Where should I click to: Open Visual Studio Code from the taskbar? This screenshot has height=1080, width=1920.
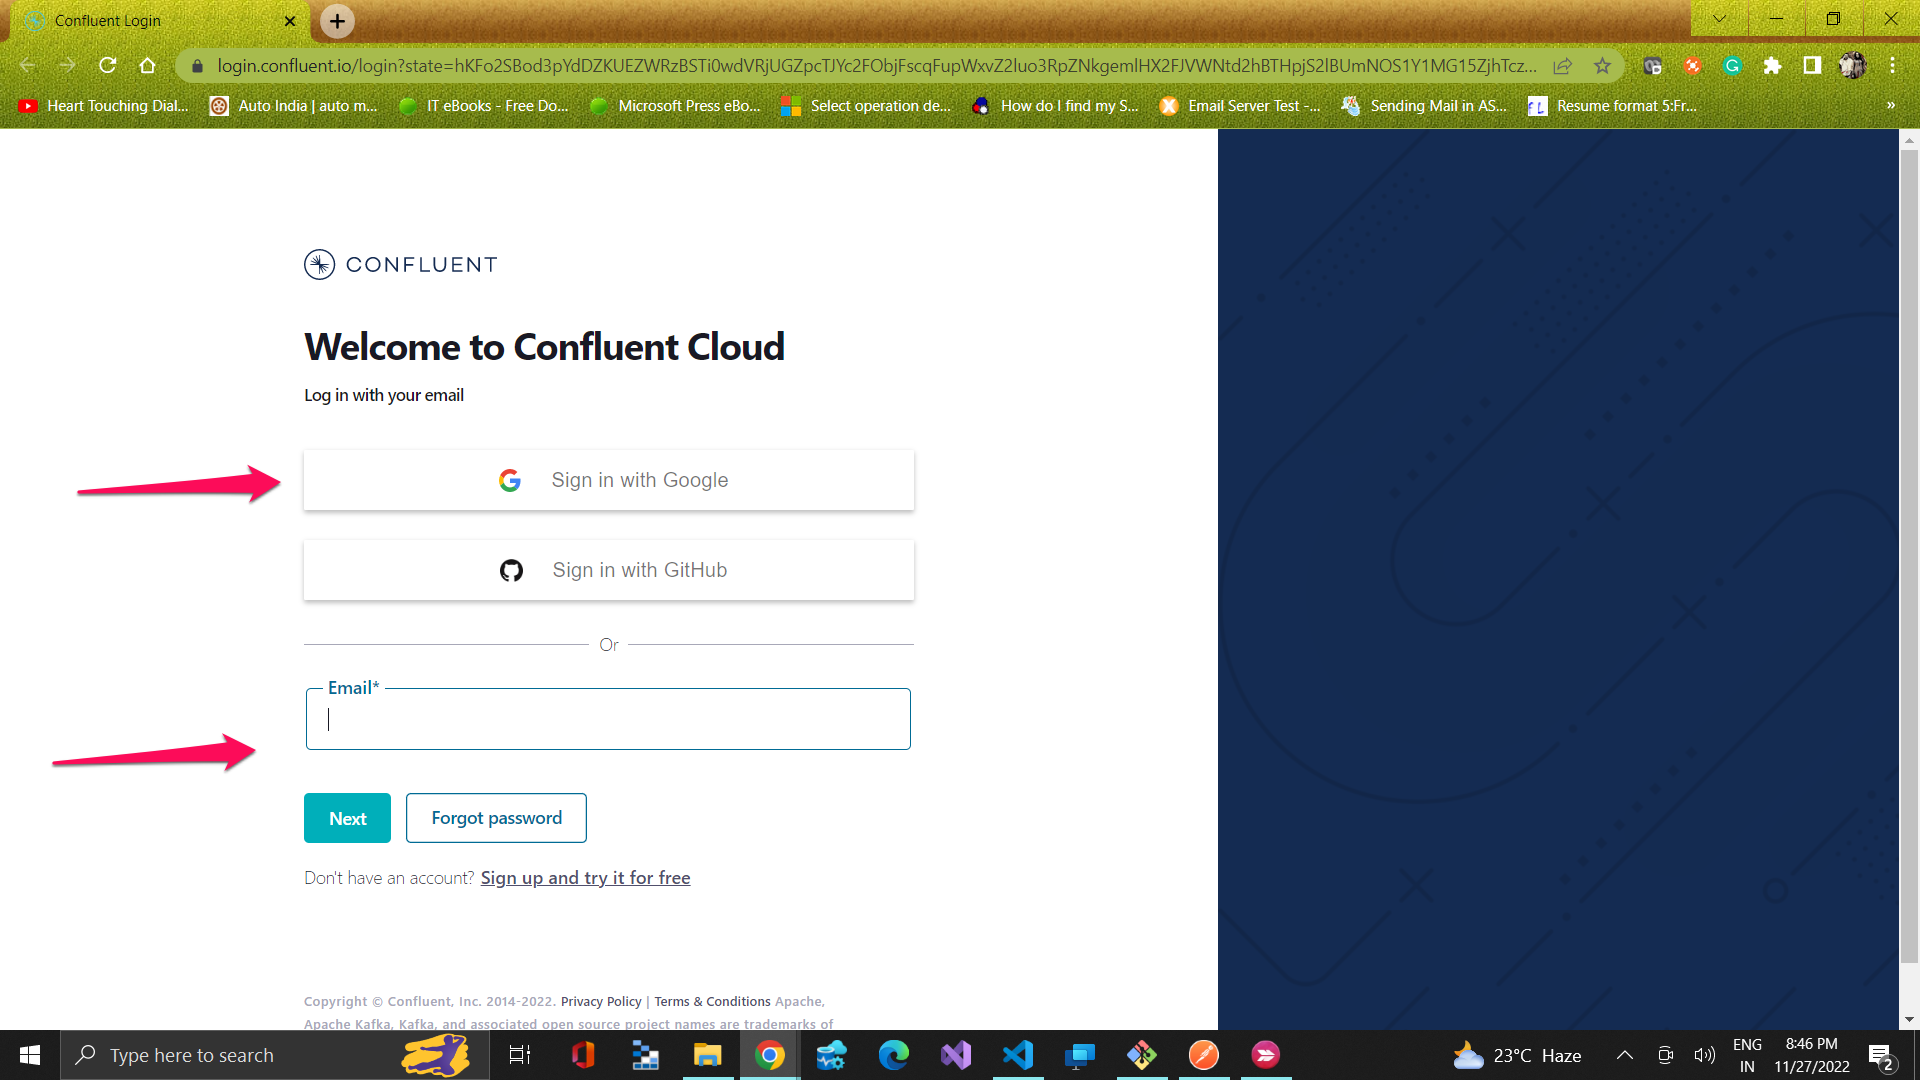pyautogui.click(x=1018, y=1054)
